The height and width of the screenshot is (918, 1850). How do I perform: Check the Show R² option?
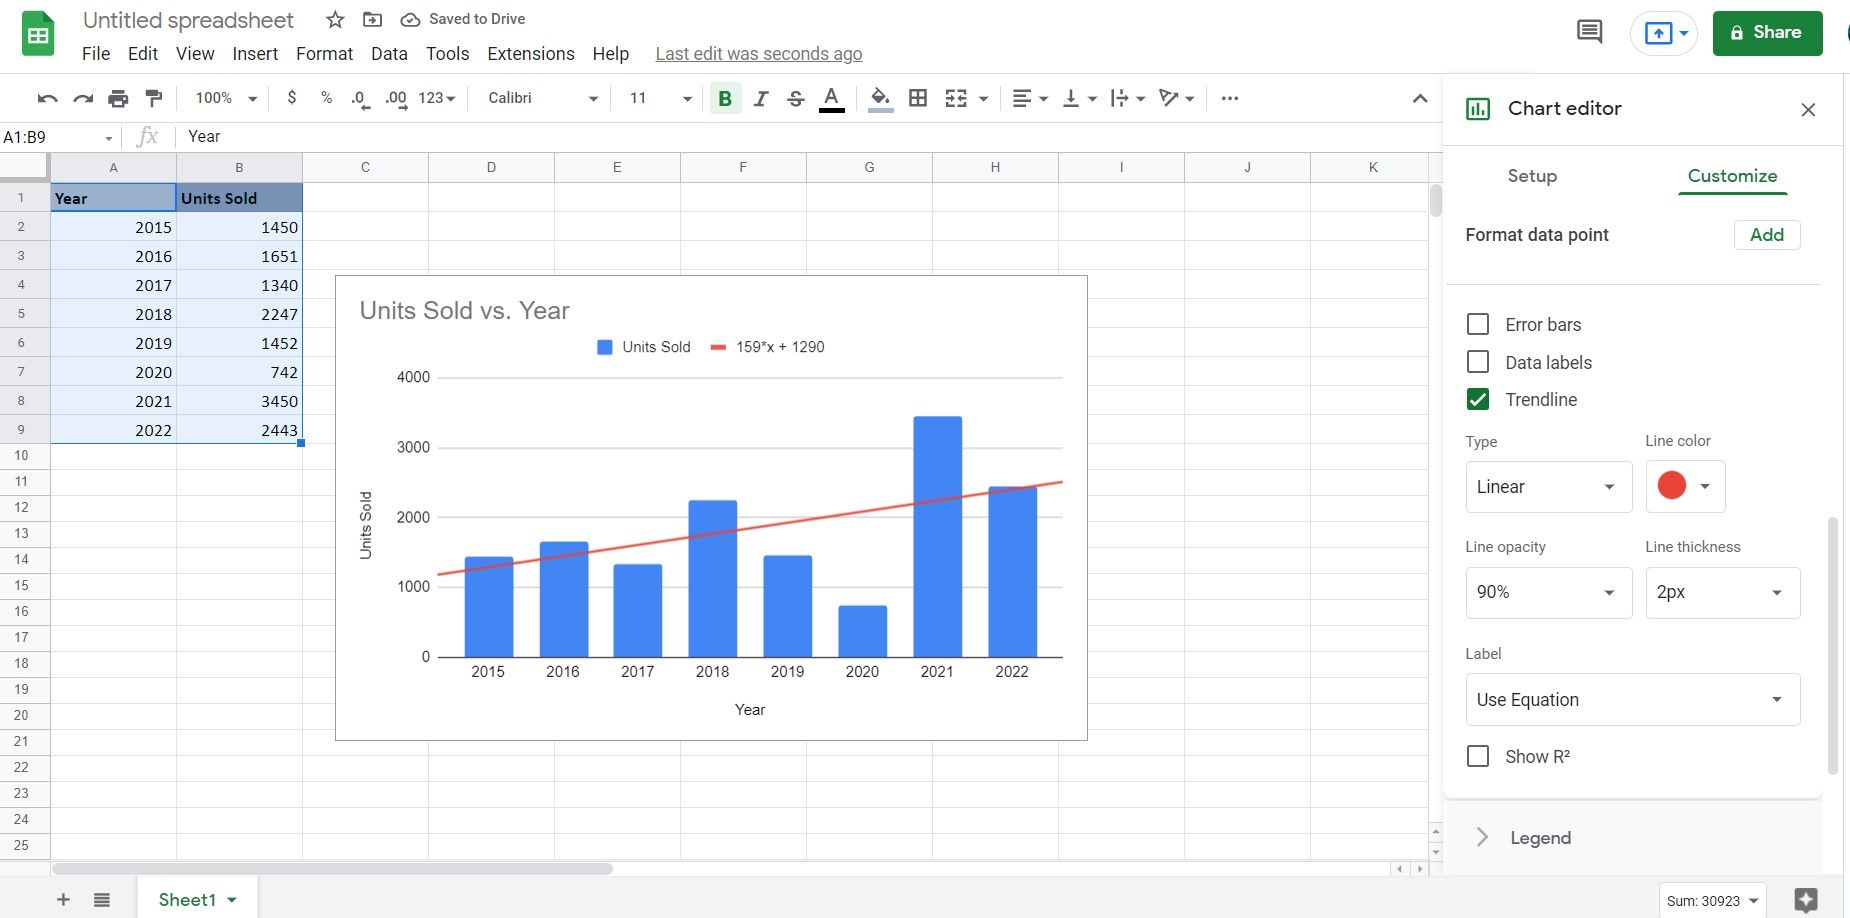1479,756
